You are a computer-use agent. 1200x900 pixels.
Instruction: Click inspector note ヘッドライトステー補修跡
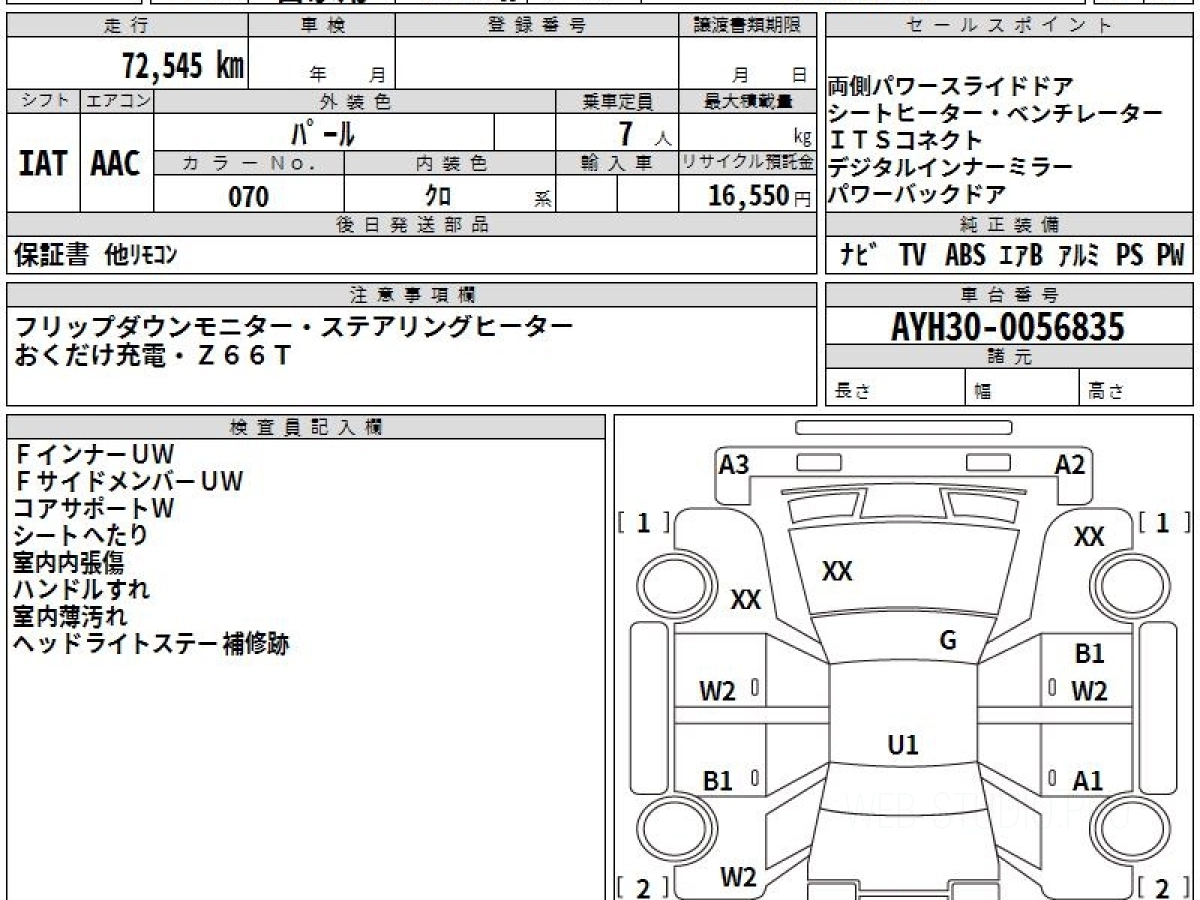151,643
